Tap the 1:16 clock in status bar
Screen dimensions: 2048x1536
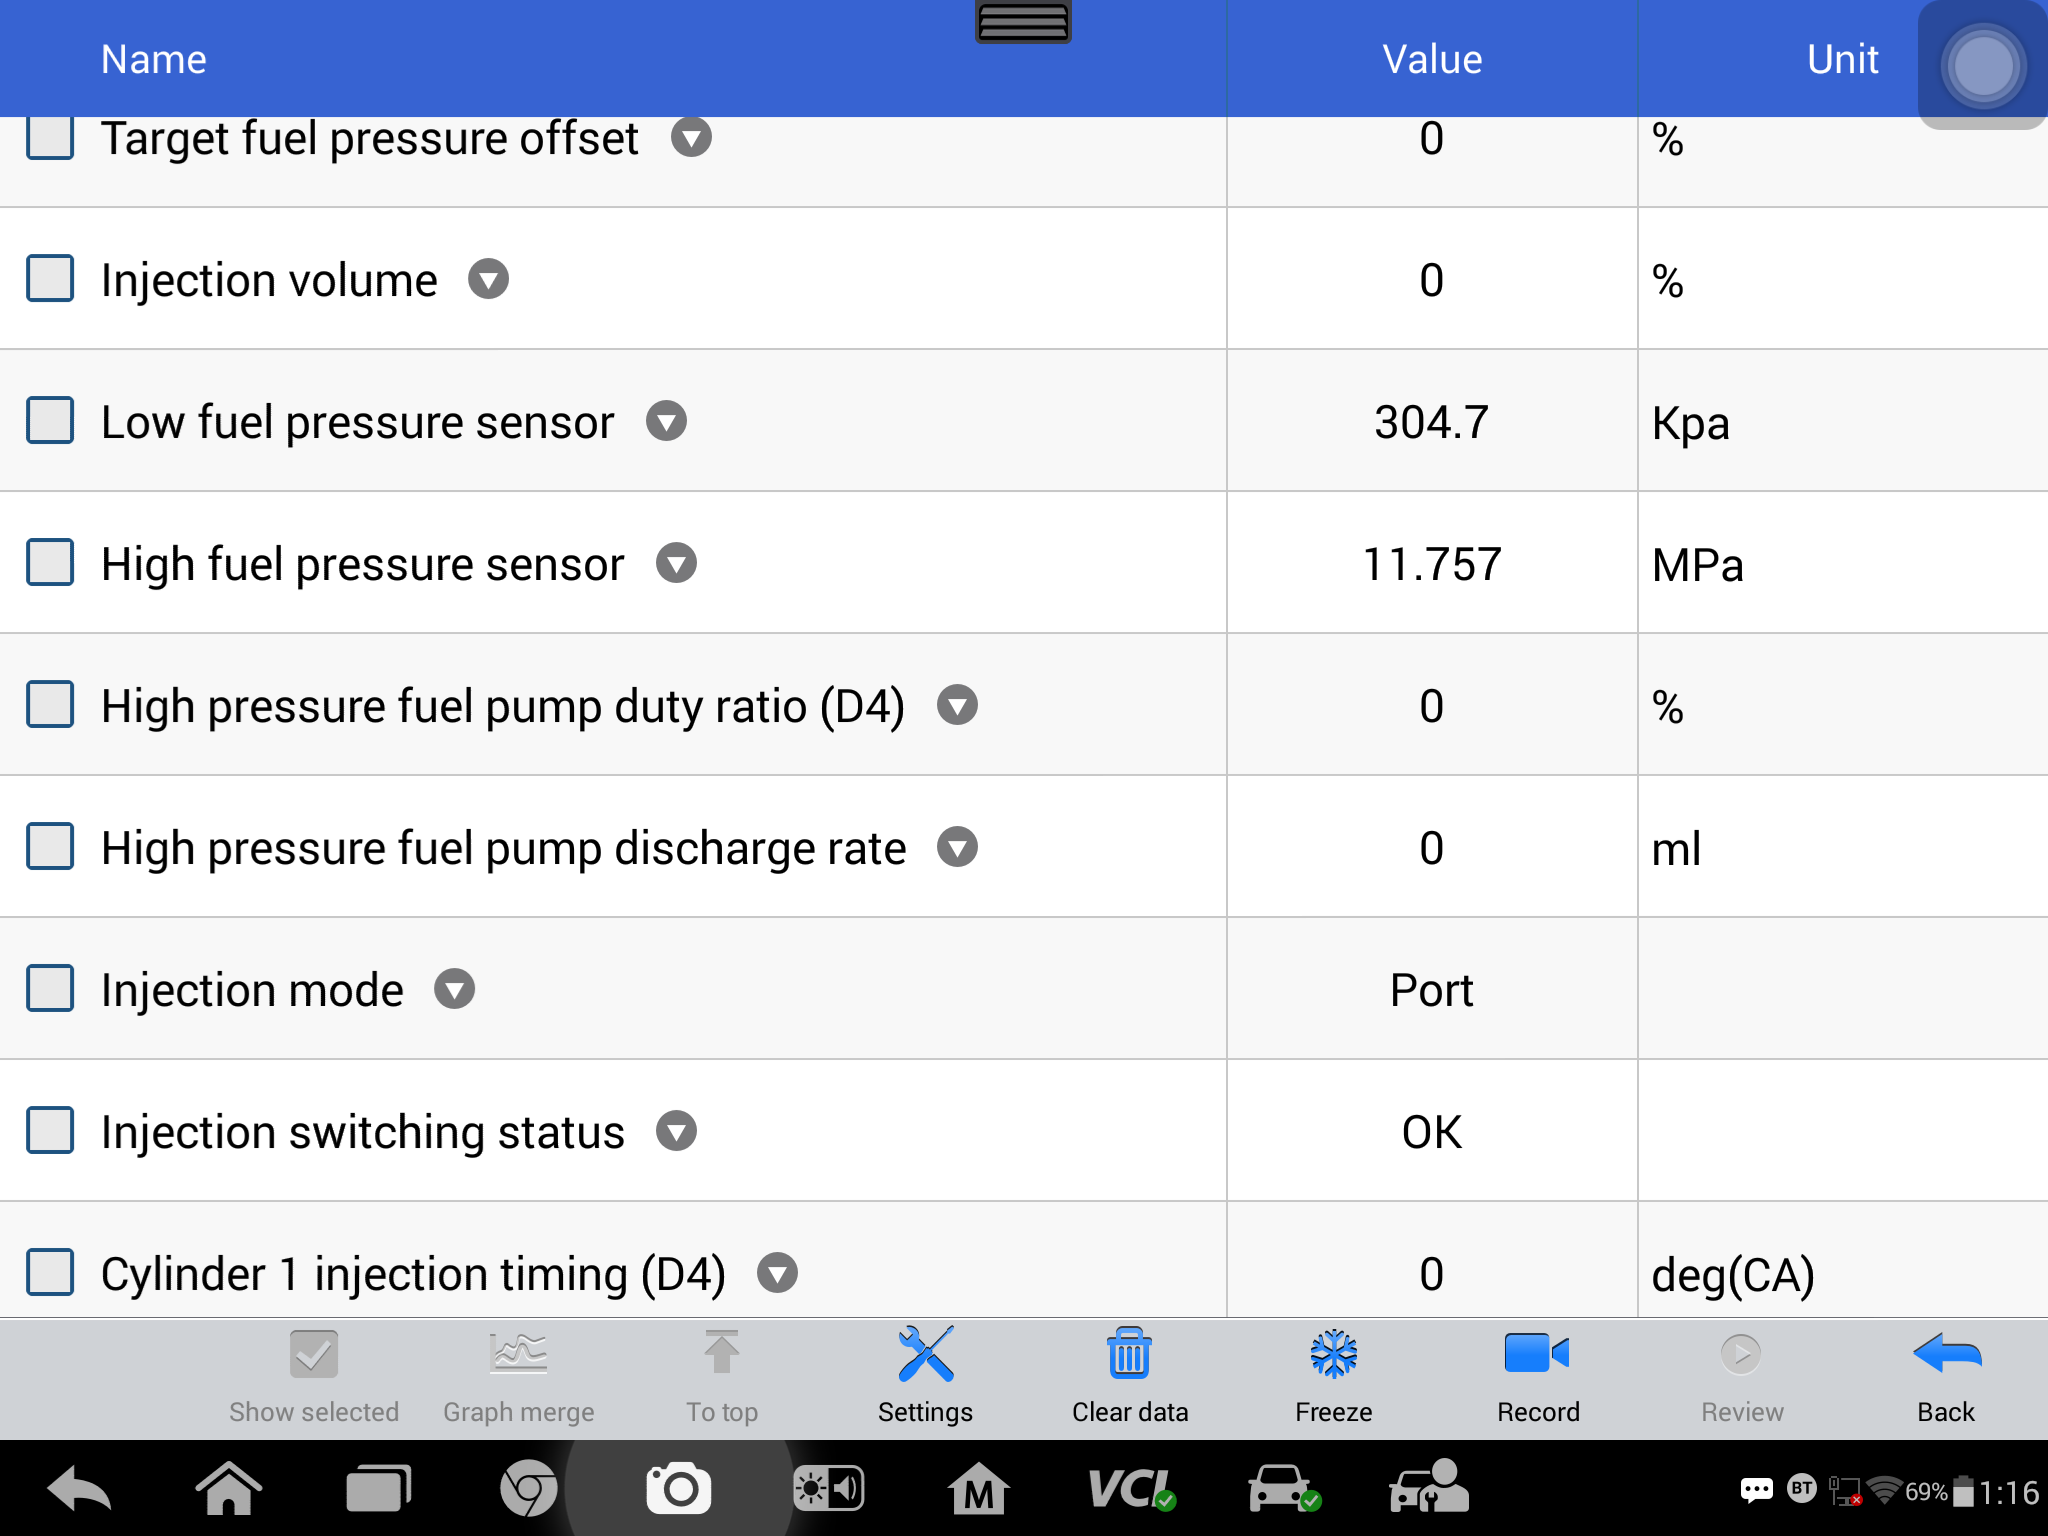coord(2008,1493)
